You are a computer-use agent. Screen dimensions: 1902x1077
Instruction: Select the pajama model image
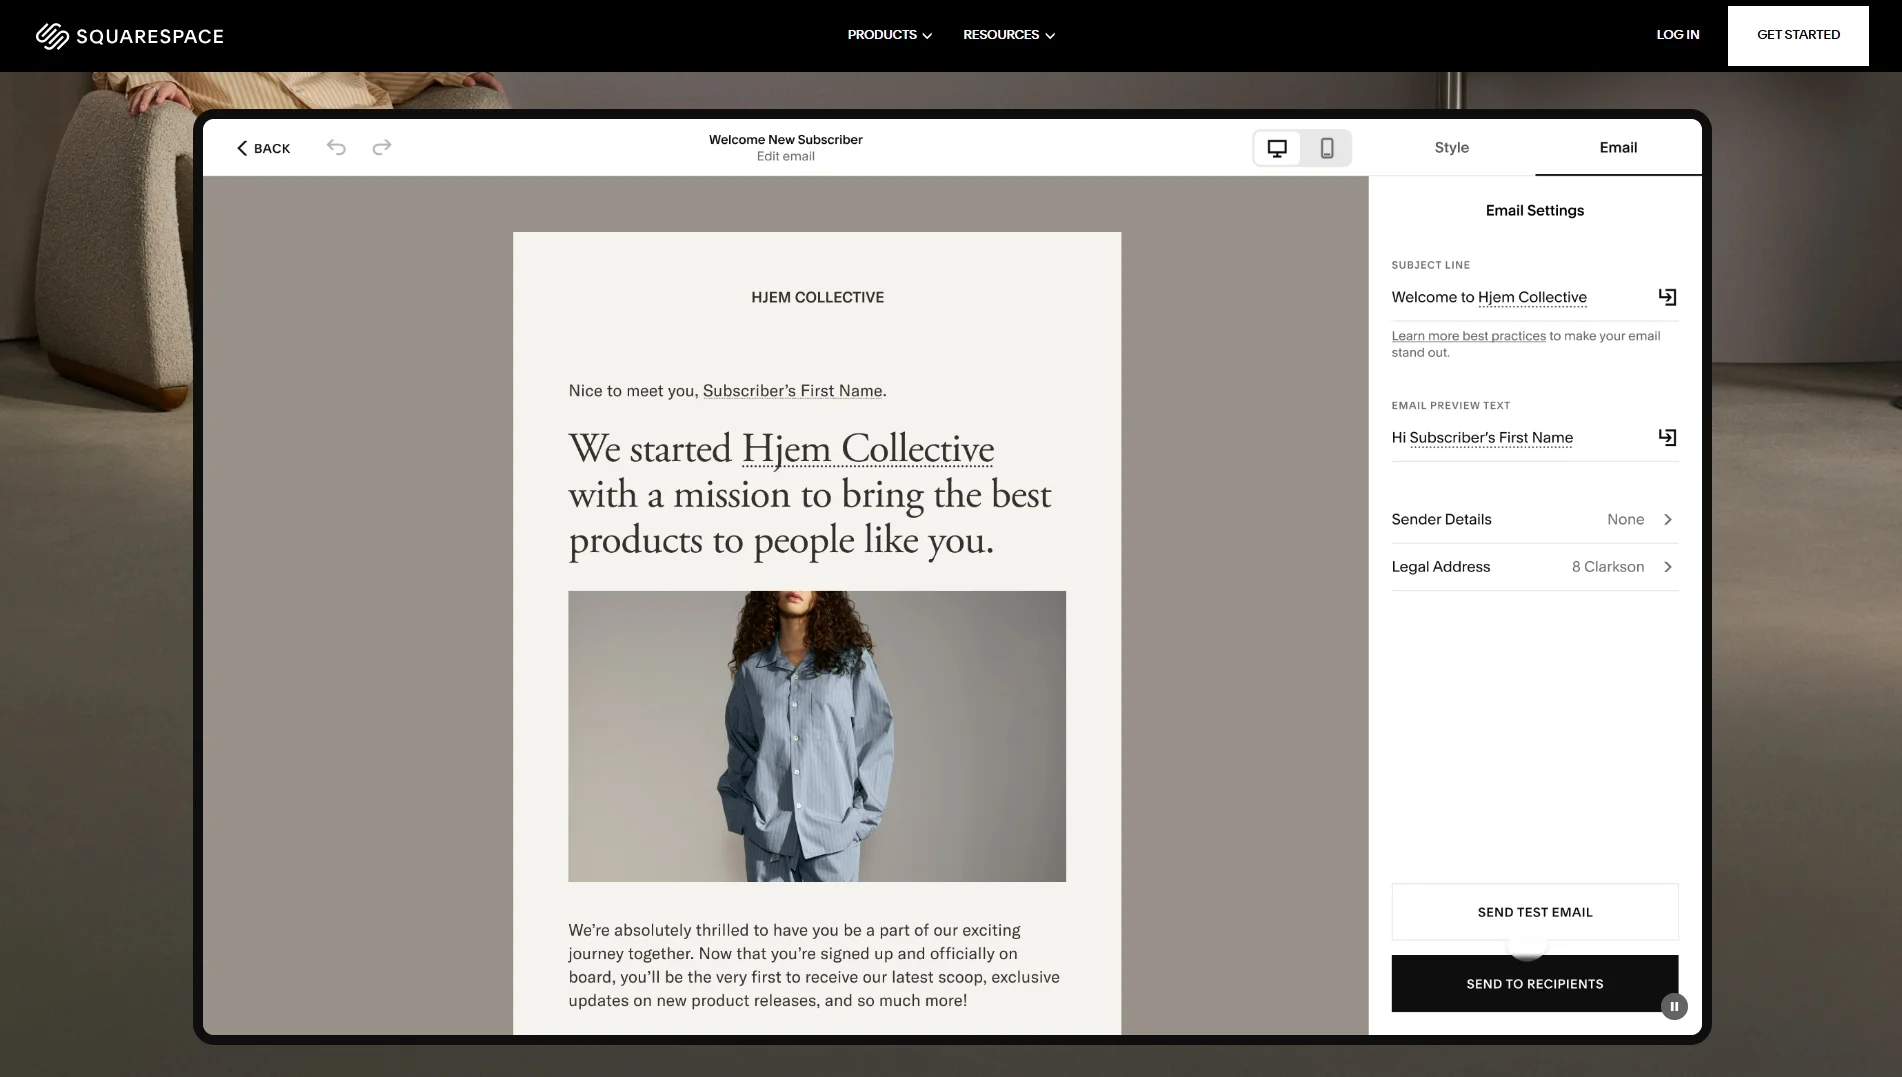pos(817,736)
